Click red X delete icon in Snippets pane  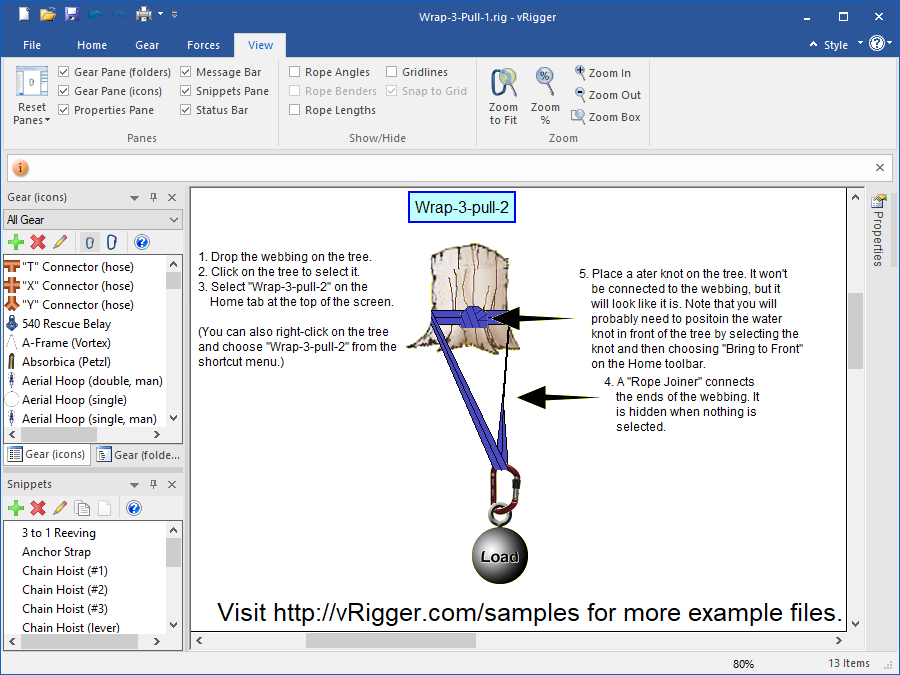coord(38,508)
